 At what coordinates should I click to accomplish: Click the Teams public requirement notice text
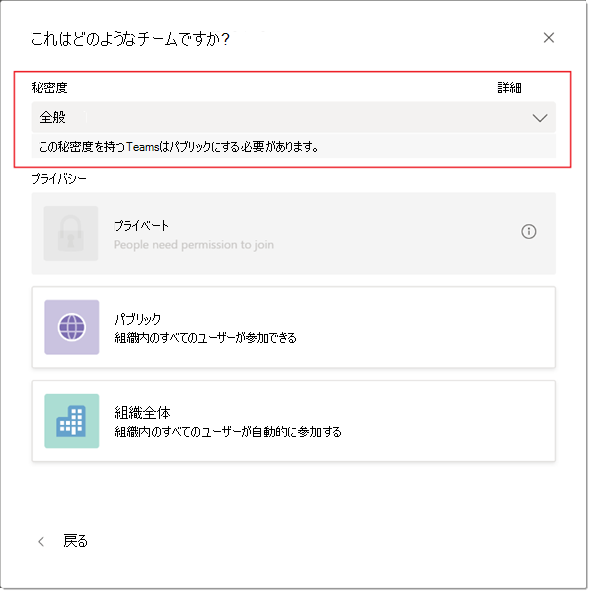(179, 146)
